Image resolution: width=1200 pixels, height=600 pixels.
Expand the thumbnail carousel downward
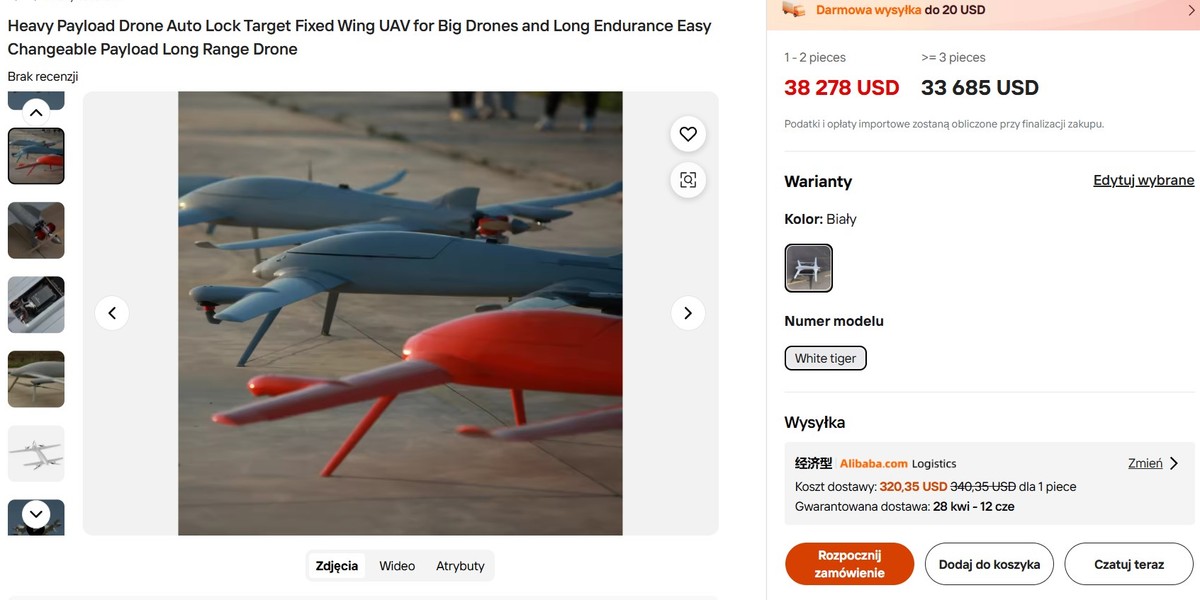pyautogui.click(x=36, y=515)
